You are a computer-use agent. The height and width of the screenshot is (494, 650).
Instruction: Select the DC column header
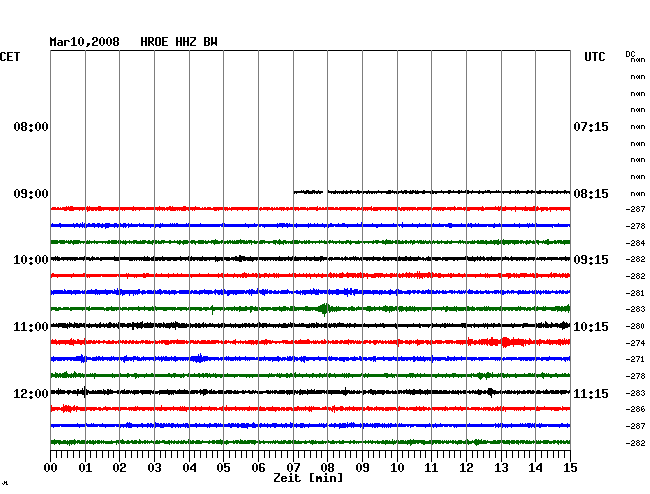coord(630,54)
